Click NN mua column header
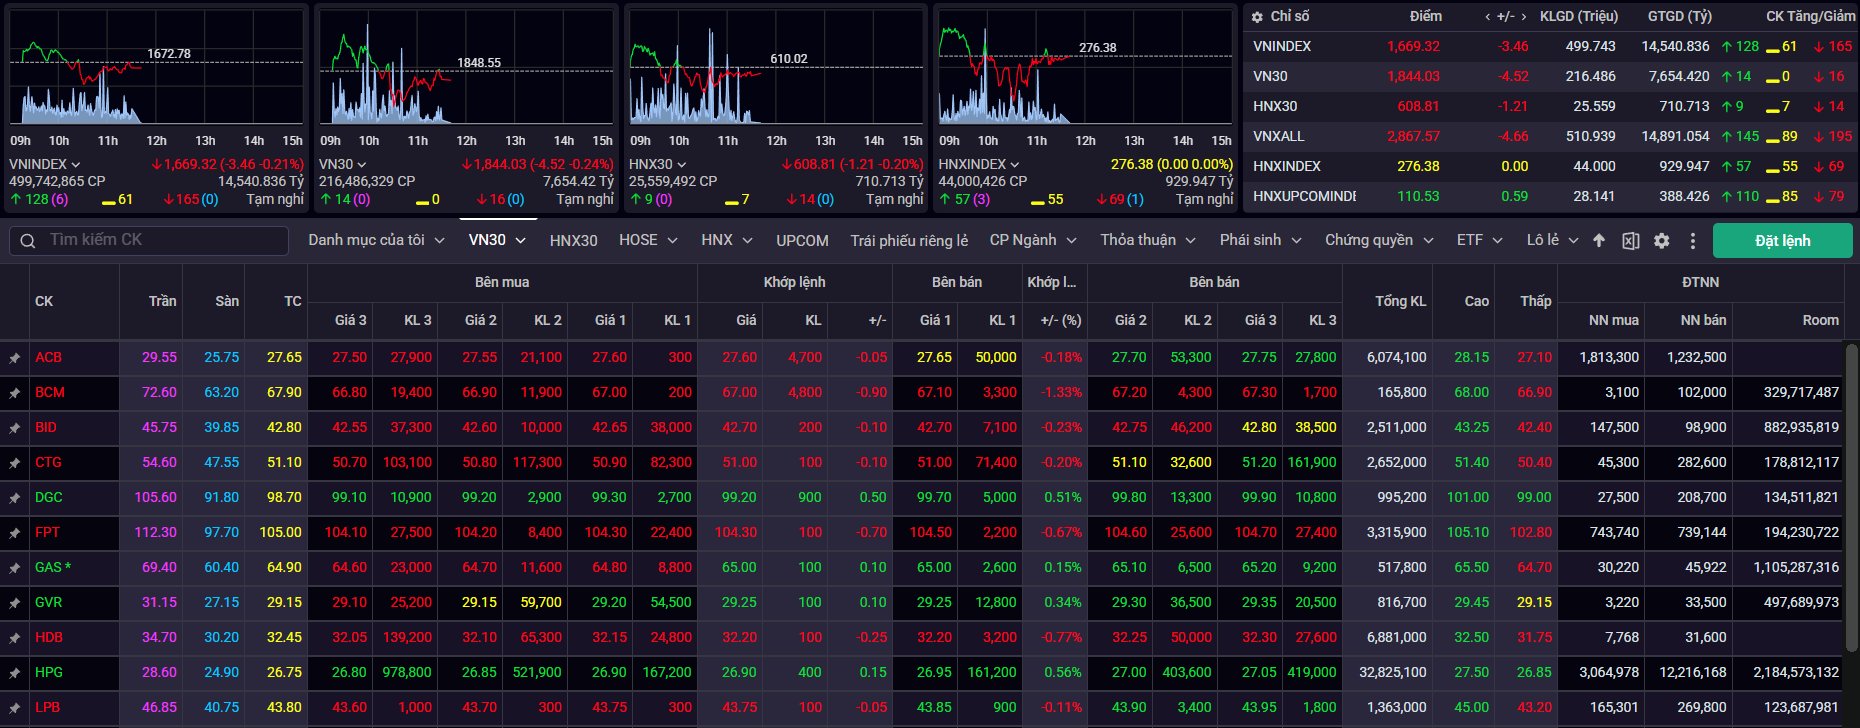 pyautogui.click(x=1613, y=320)
